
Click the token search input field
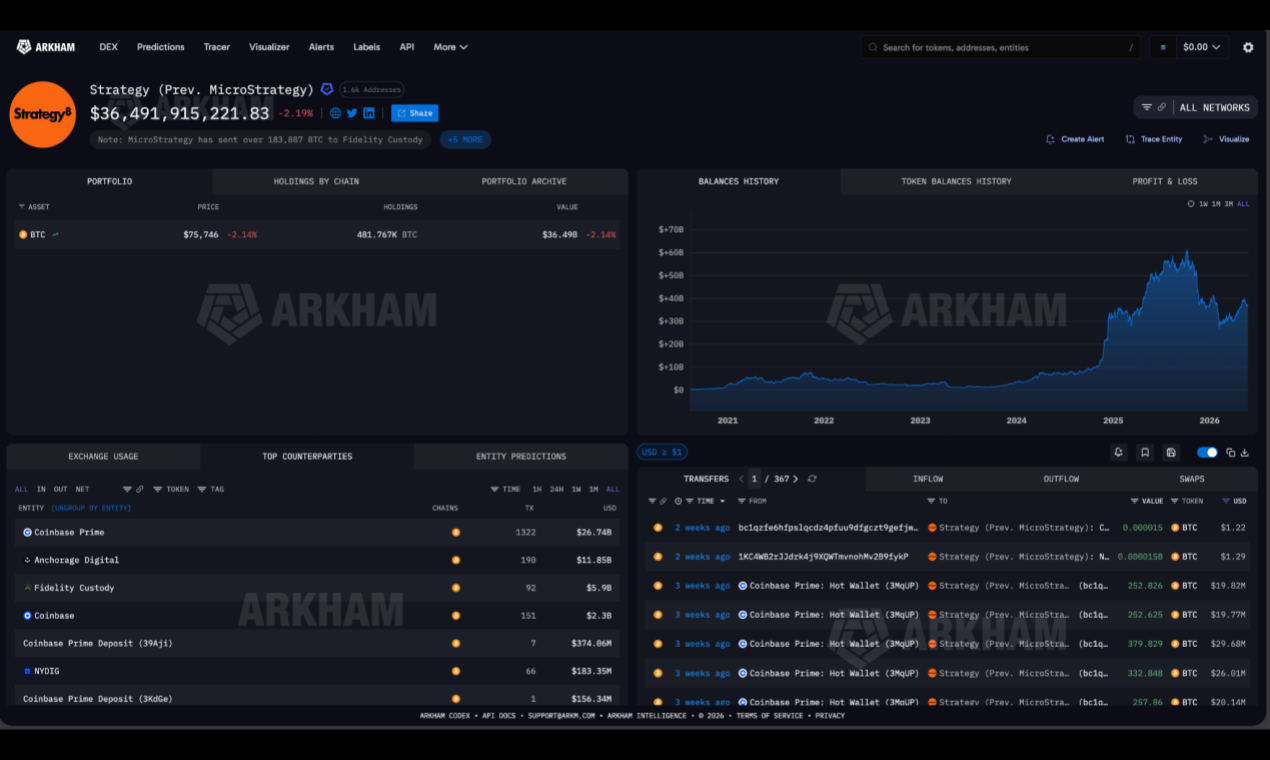[x=1000, y=47]
